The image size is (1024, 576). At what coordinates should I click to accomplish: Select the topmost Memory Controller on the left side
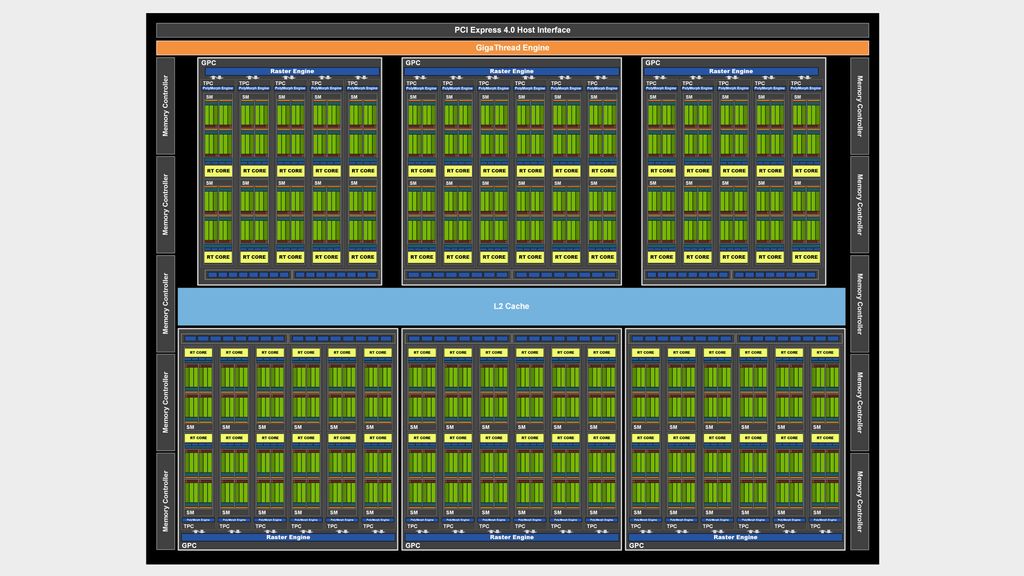click(x=165, y=106)
